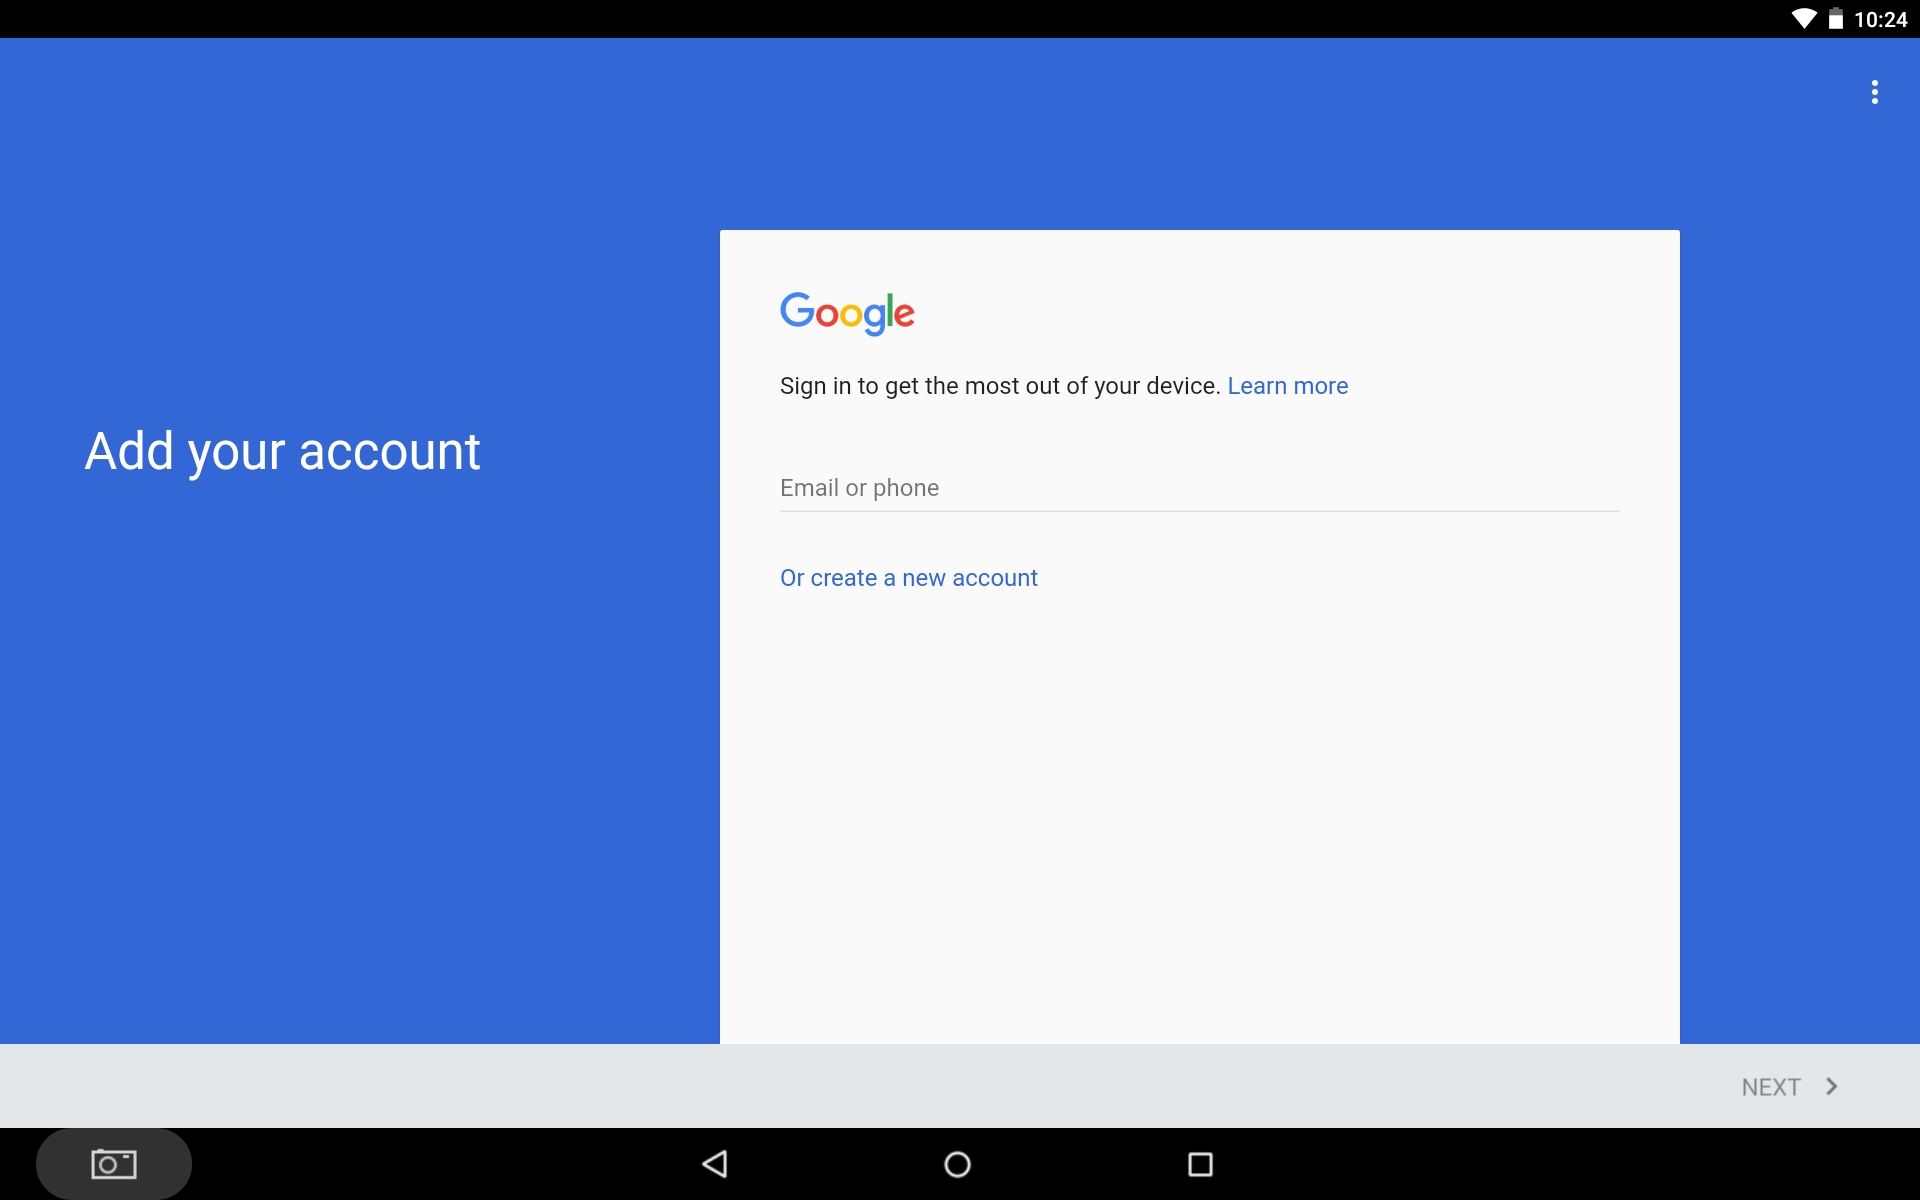This screenshot has height=1200, width=1920.
Task: Click the Add your account heading
Action: click(x=282, y=451)
